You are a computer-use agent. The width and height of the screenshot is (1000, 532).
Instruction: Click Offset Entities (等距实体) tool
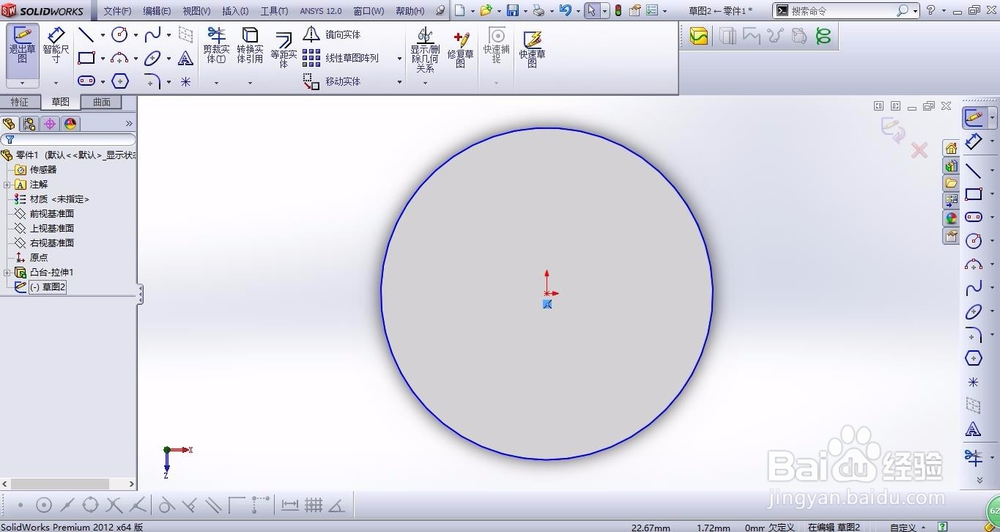pos(284,48)
